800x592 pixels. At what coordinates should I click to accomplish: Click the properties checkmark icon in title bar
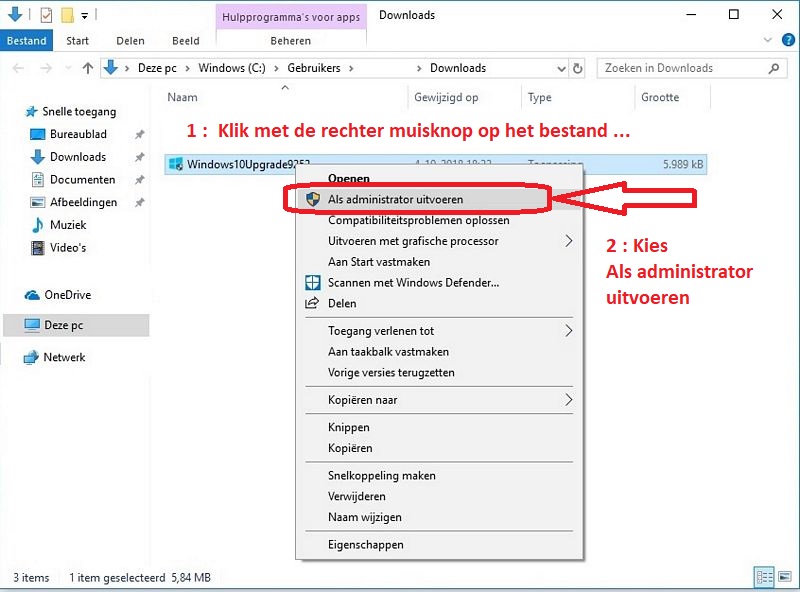pos(45,15)
